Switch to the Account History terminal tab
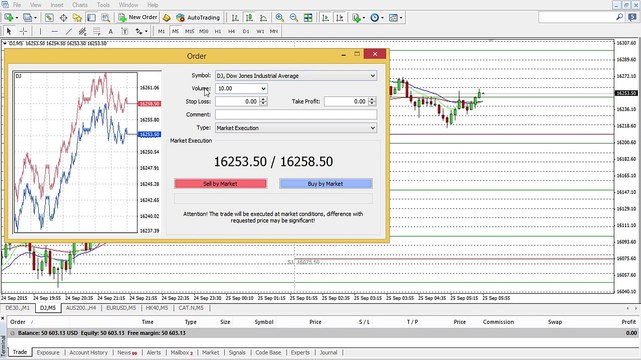The image size is (641, 360). 88,352
